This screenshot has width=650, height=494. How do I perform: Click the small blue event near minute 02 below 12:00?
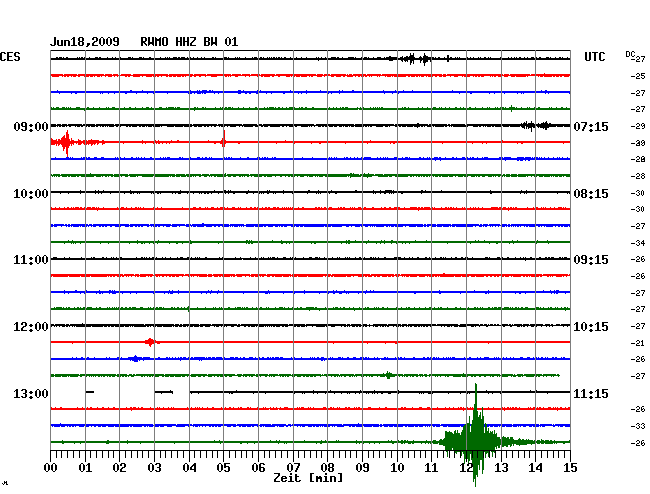click(x=135, y=358)
